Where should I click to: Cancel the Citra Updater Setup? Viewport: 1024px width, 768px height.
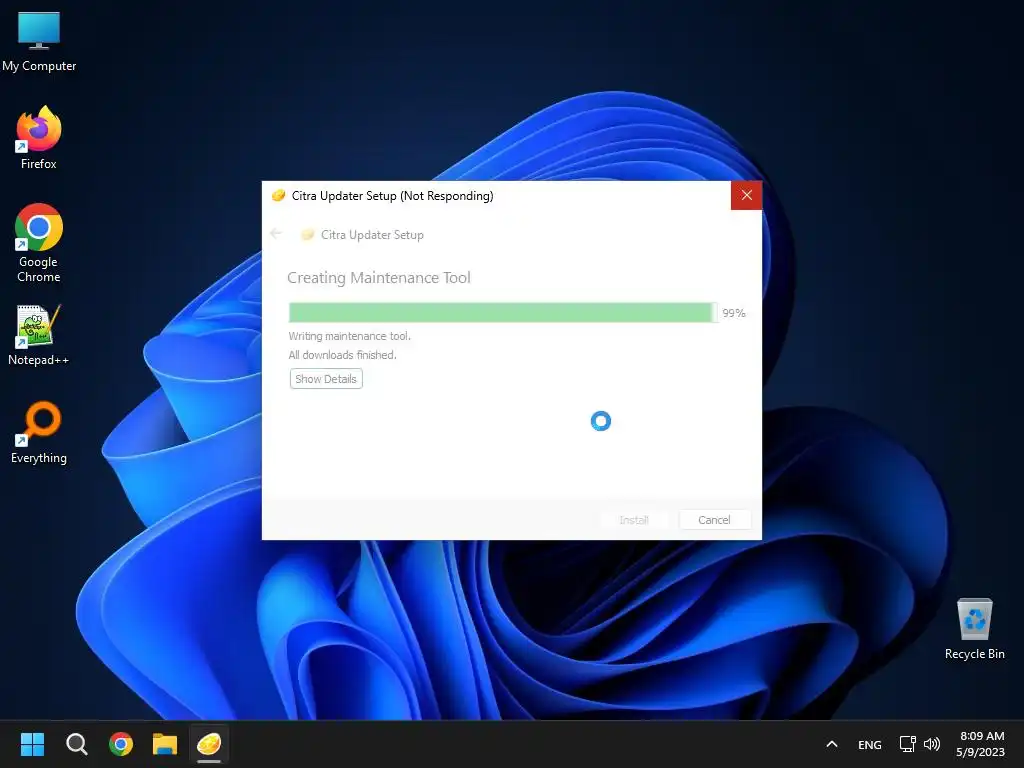[714, 520]
